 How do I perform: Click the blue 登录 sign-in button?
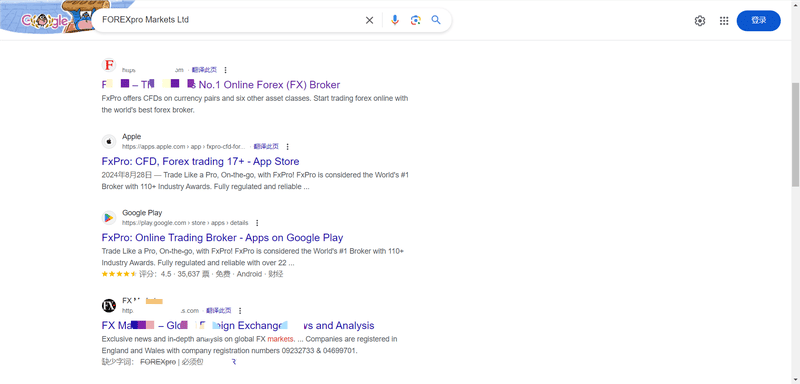tap(758, 21)
